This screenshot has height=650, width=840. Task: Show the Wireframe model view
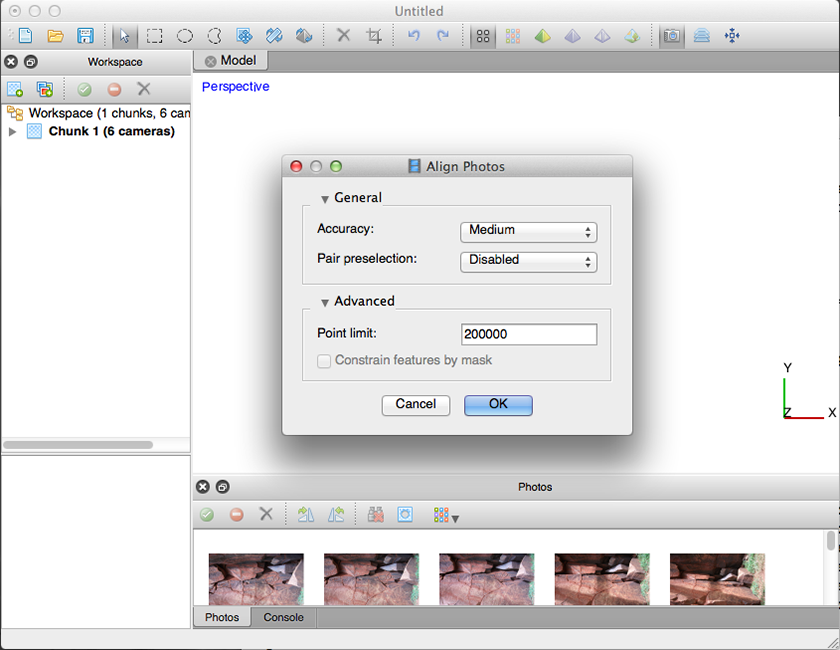(x=602, y=36)
